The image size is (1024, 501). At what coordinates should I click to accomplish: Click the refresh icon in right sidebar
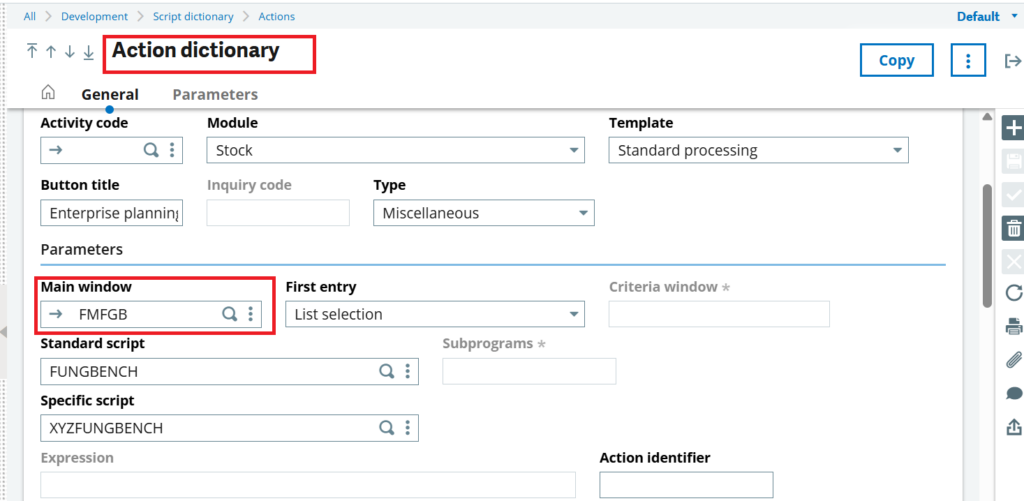[x=1013, y=293]
